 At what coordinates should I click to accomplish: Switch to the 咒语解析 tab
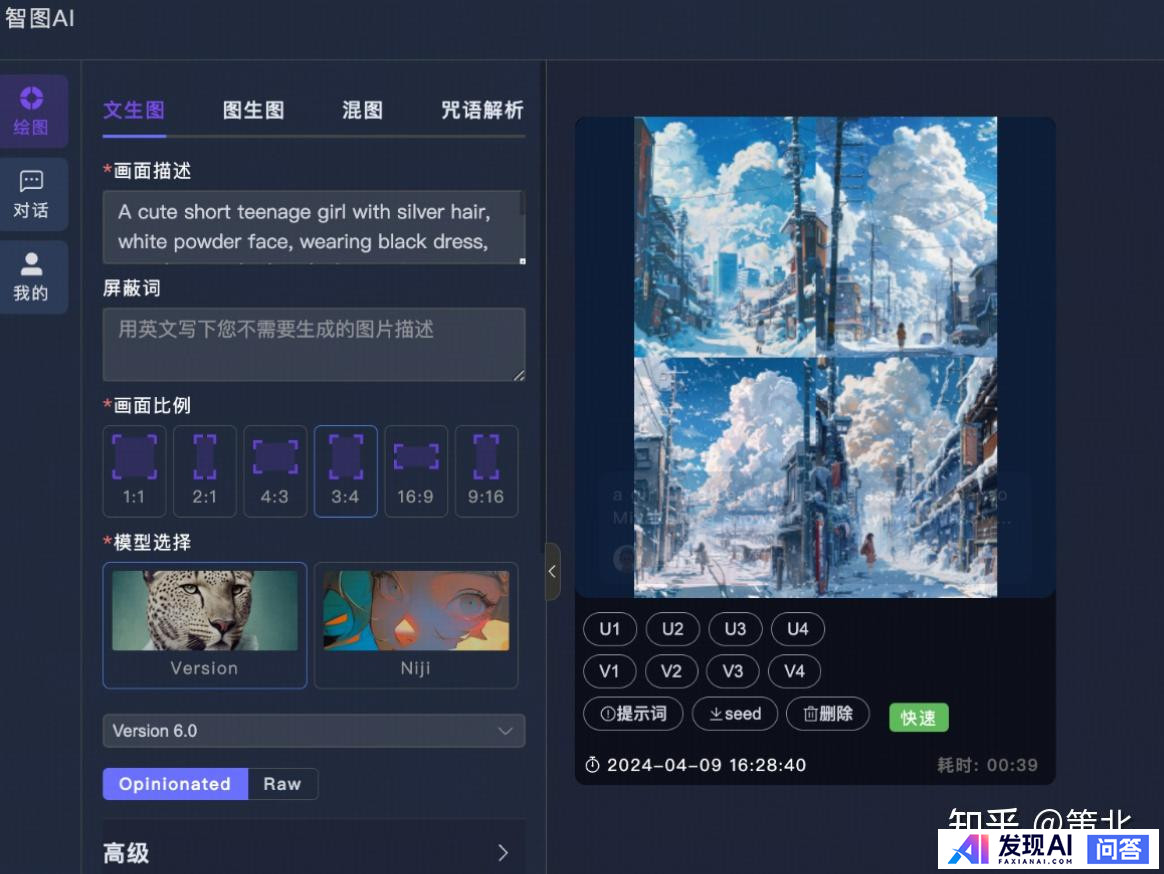pyautogui.click(x=482, y=110)
